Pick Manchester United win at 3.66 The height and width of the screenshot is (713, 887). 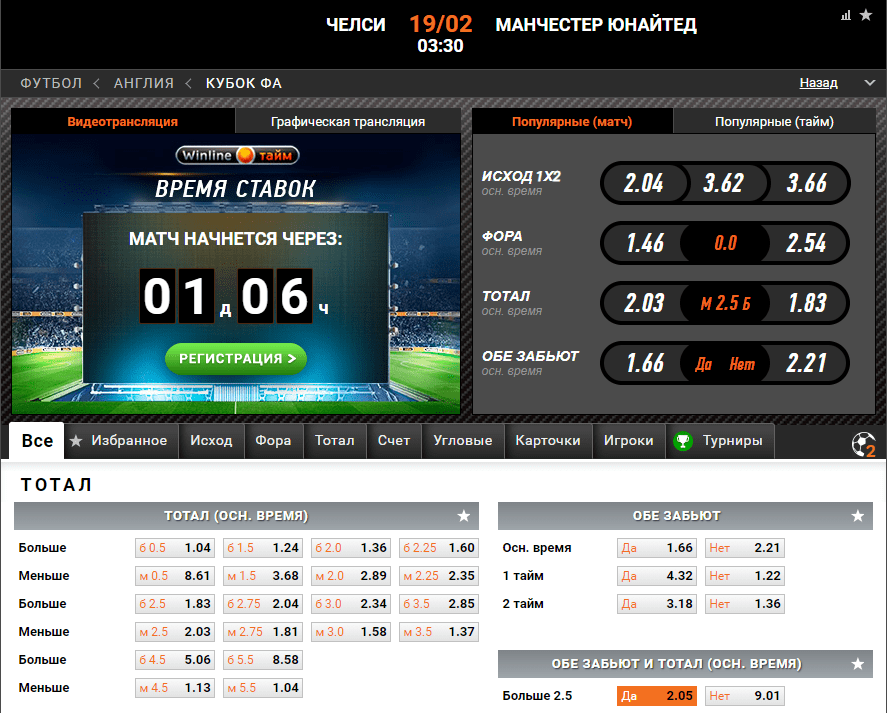coord(807,183)
